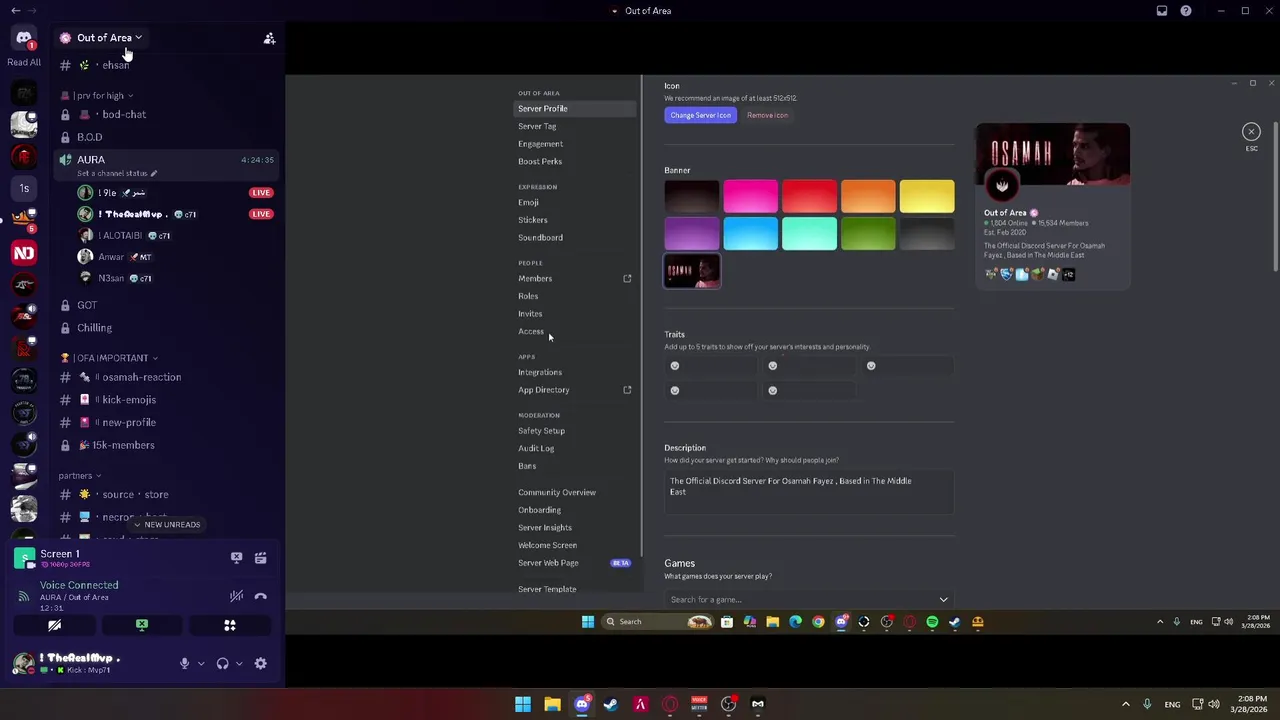1280x720 pixels.
Task: Open File Explorer on bottom taskbar
Action: (552, 704)
